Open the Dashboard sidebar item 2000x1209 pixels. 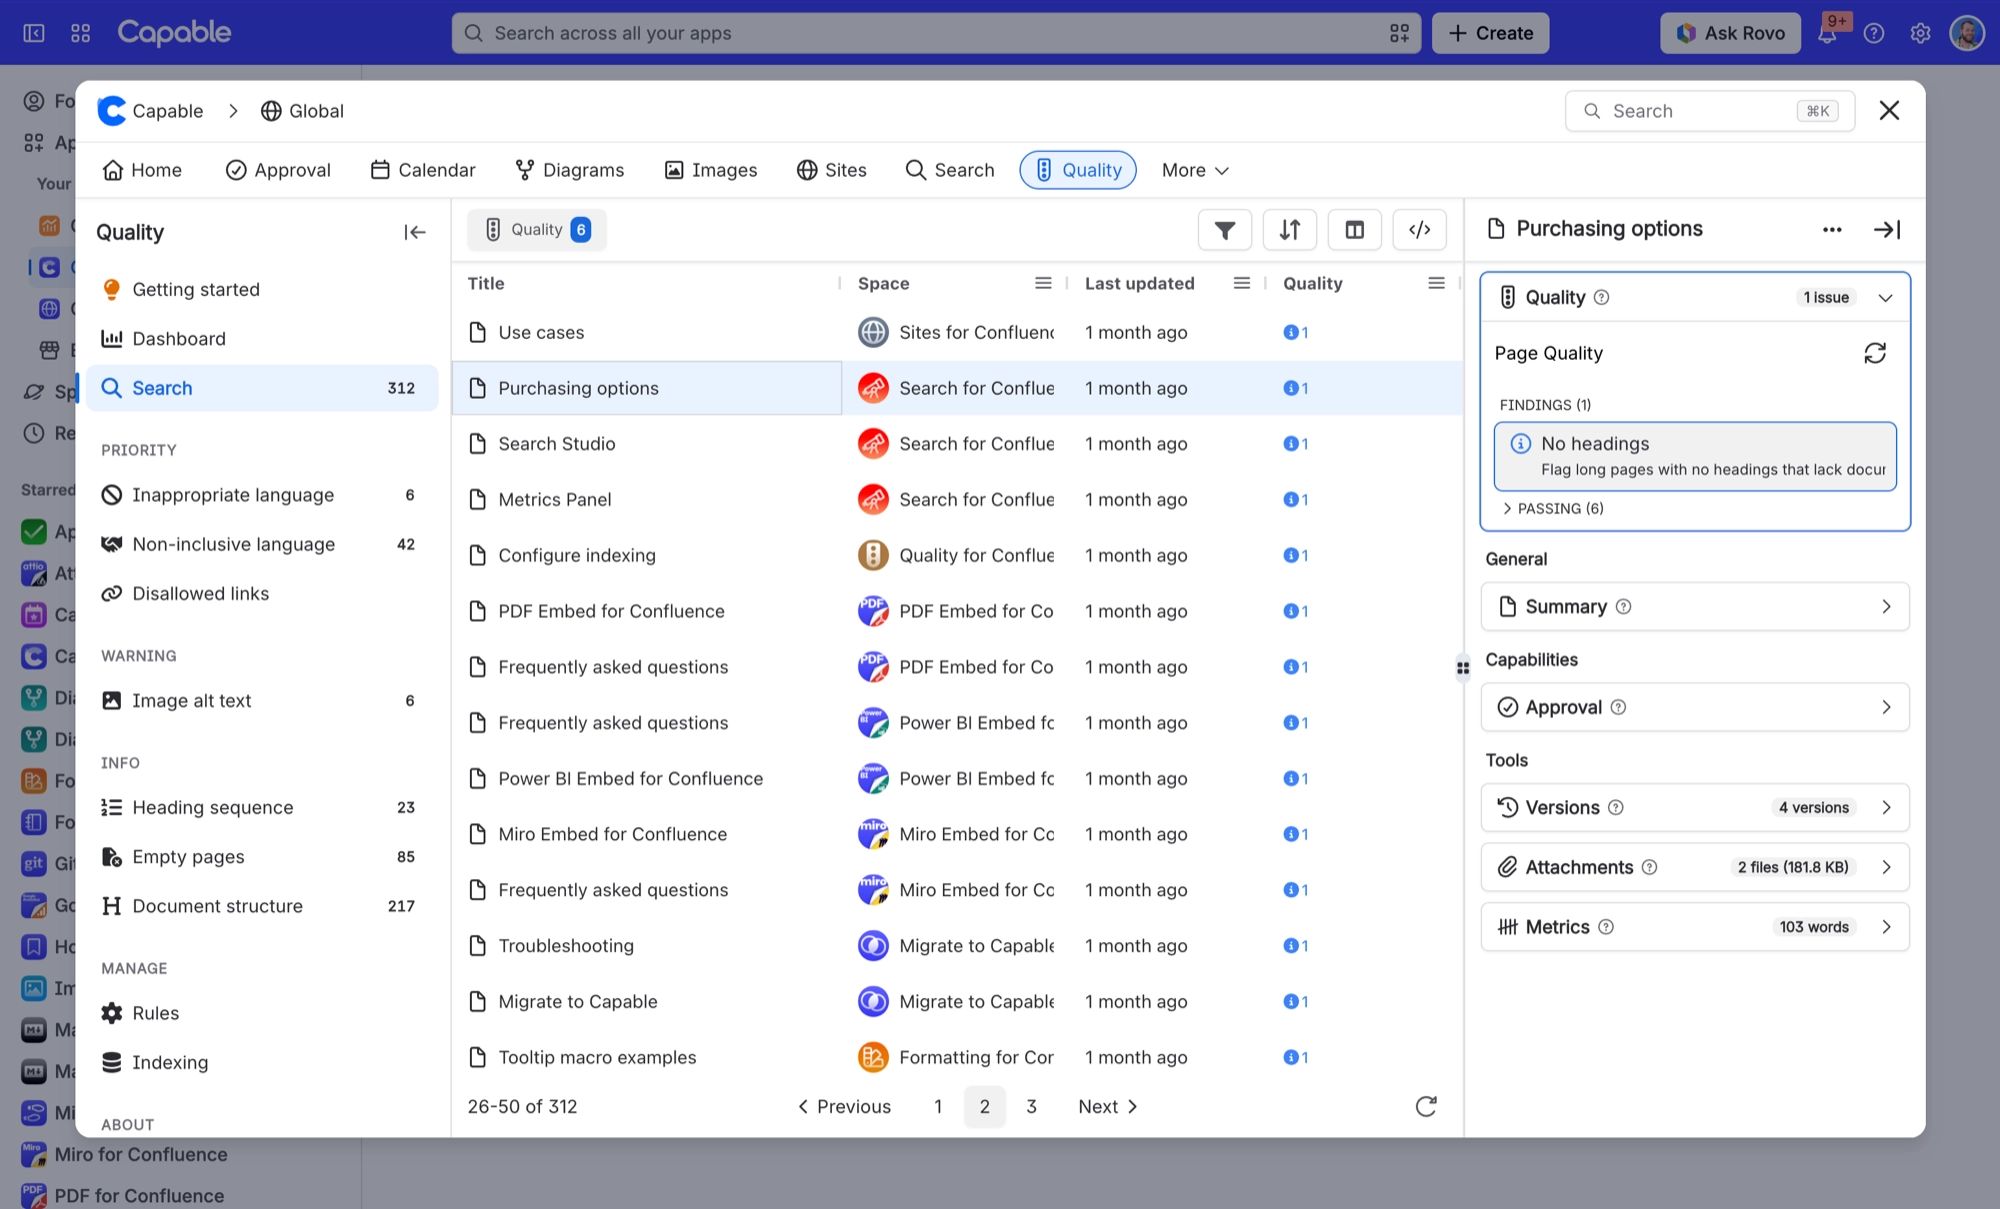pos(262,339)
